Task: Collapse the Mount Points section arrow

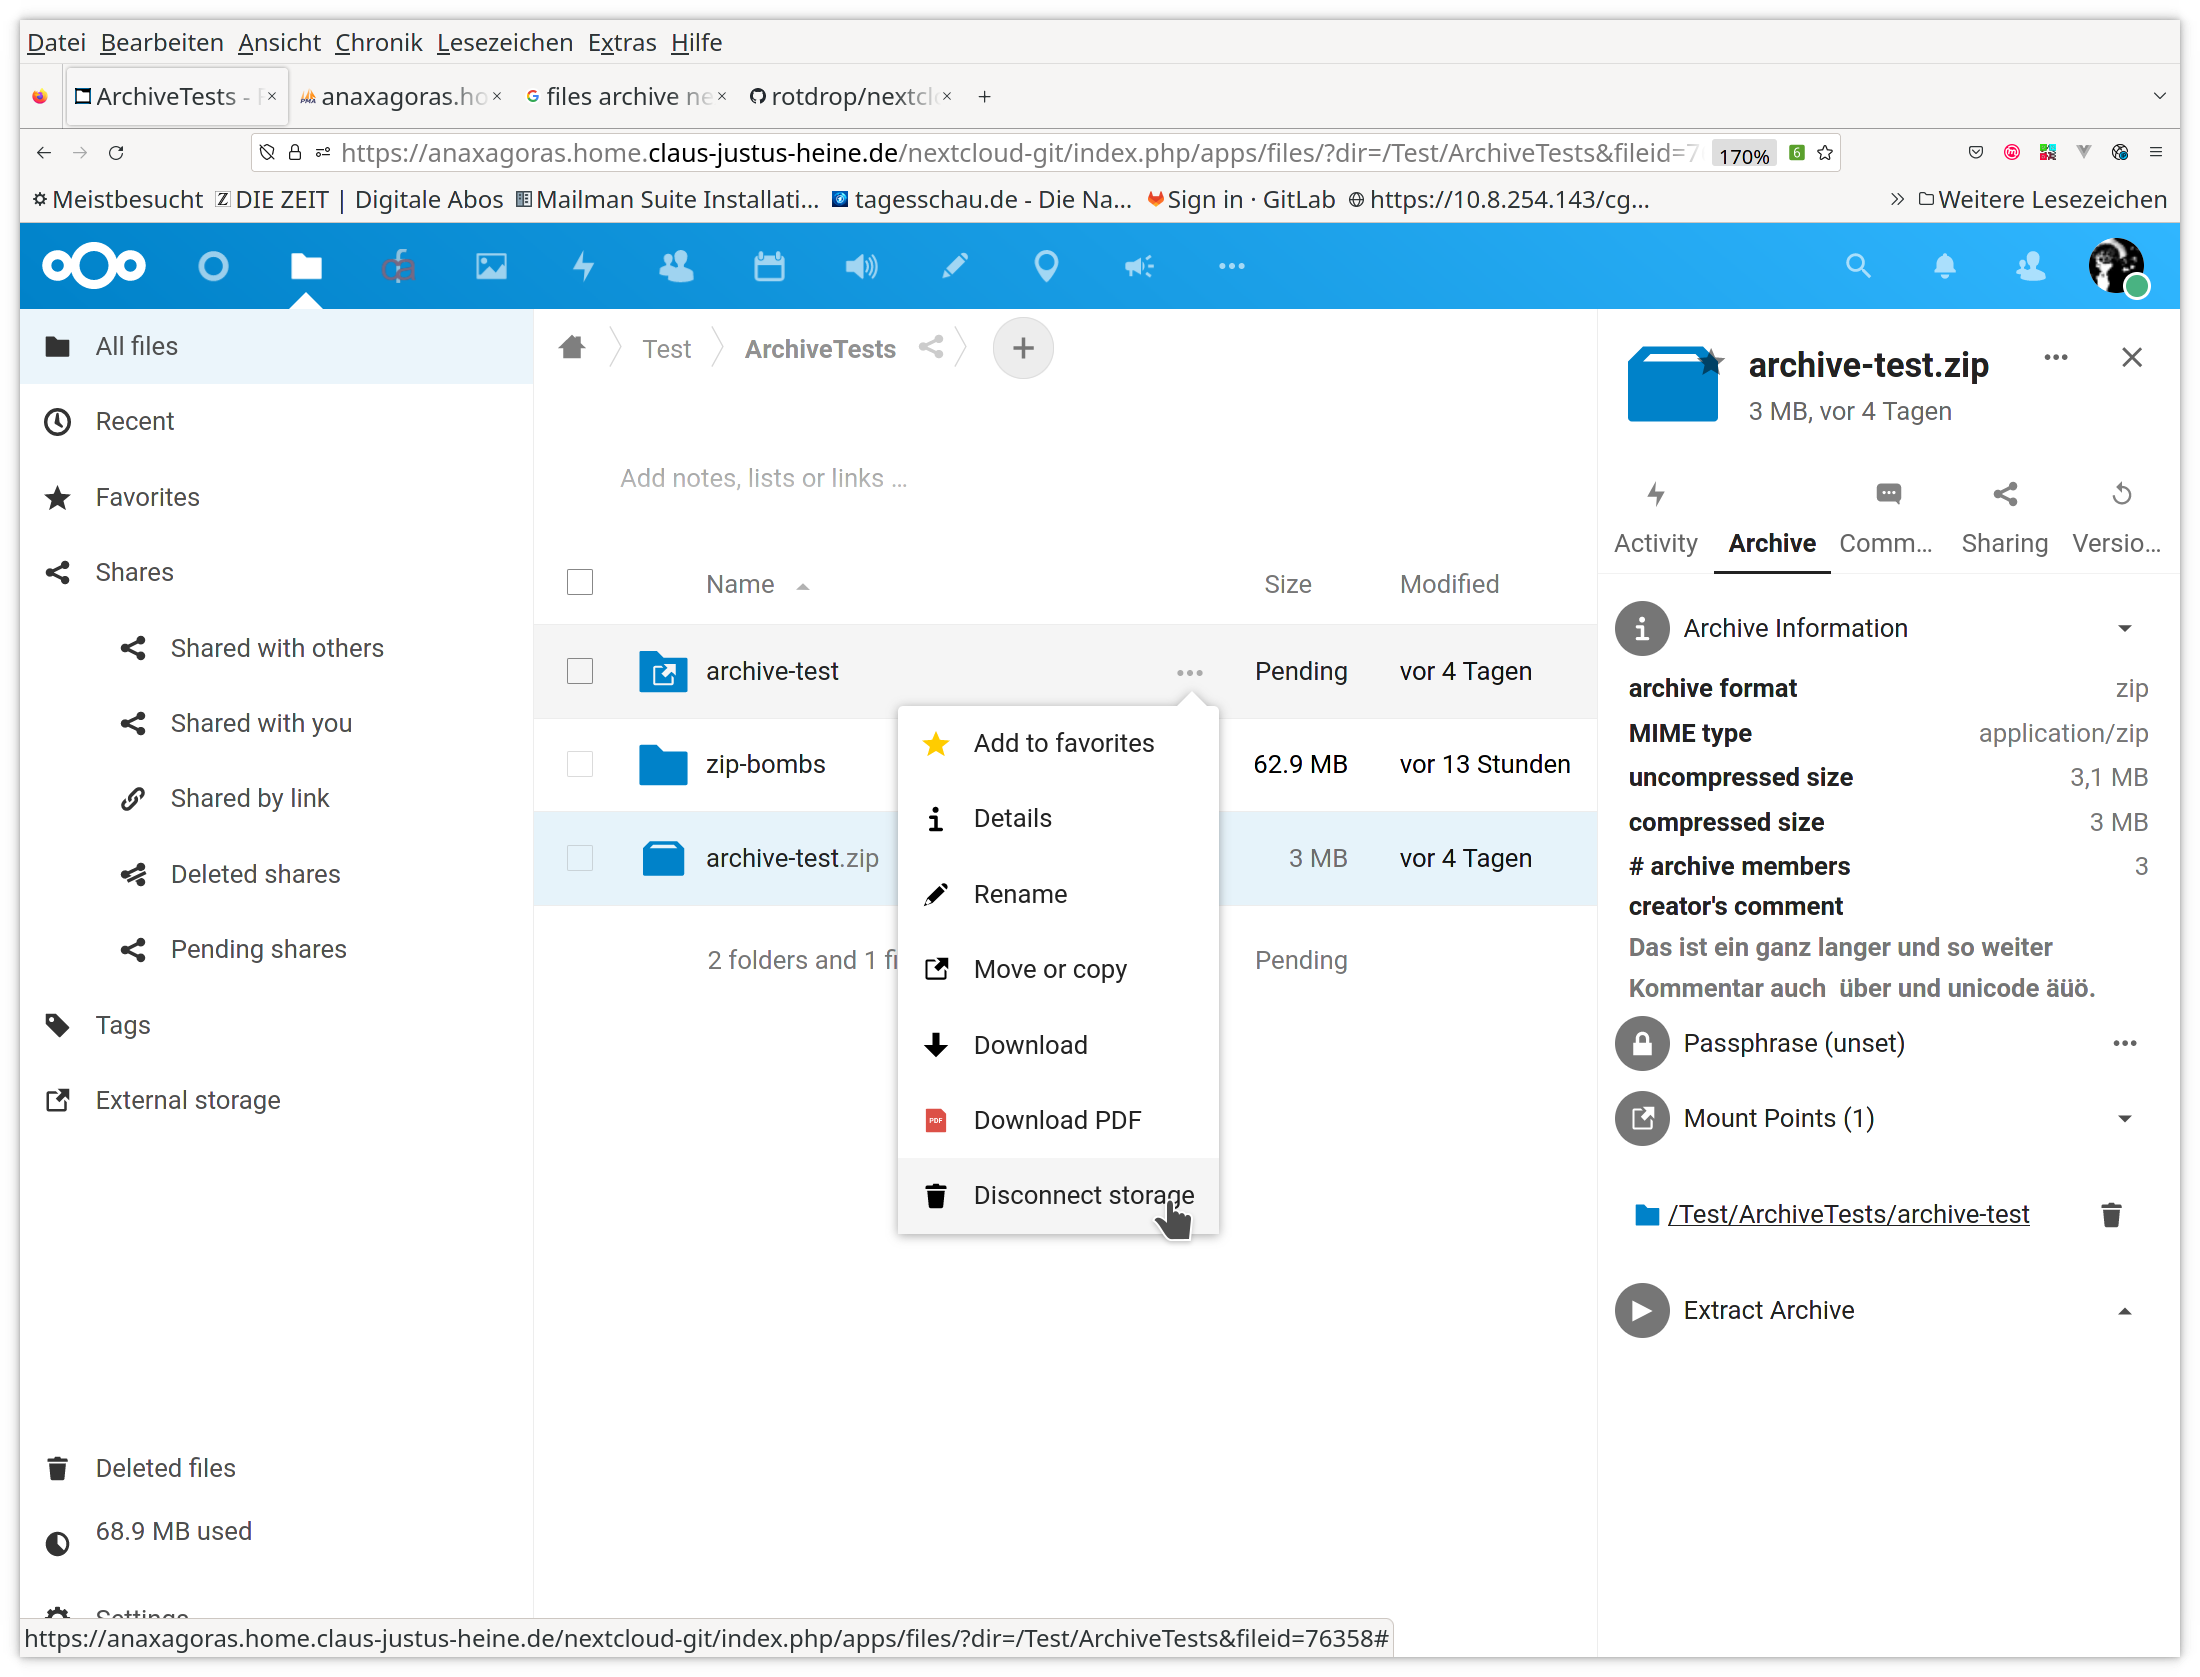Action: (x=2125, y=1119)
